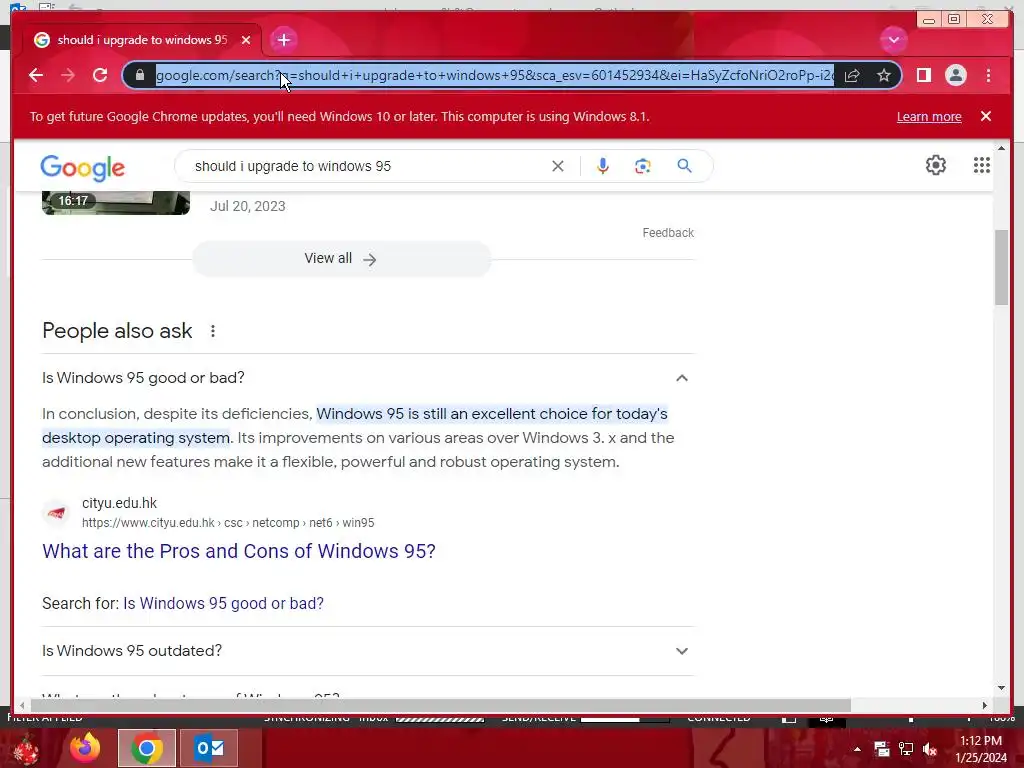Switch to Outlook in the taskbar
Screen dimensions: 1024x768
click(x=209, y=748)
